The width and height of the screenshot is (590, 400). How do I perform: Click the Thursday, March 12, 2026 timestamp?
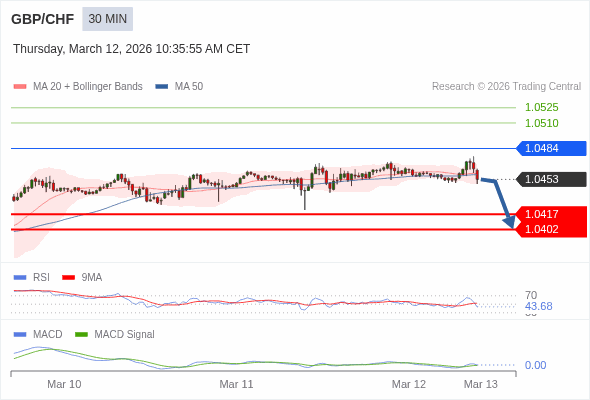coord(131,49)
